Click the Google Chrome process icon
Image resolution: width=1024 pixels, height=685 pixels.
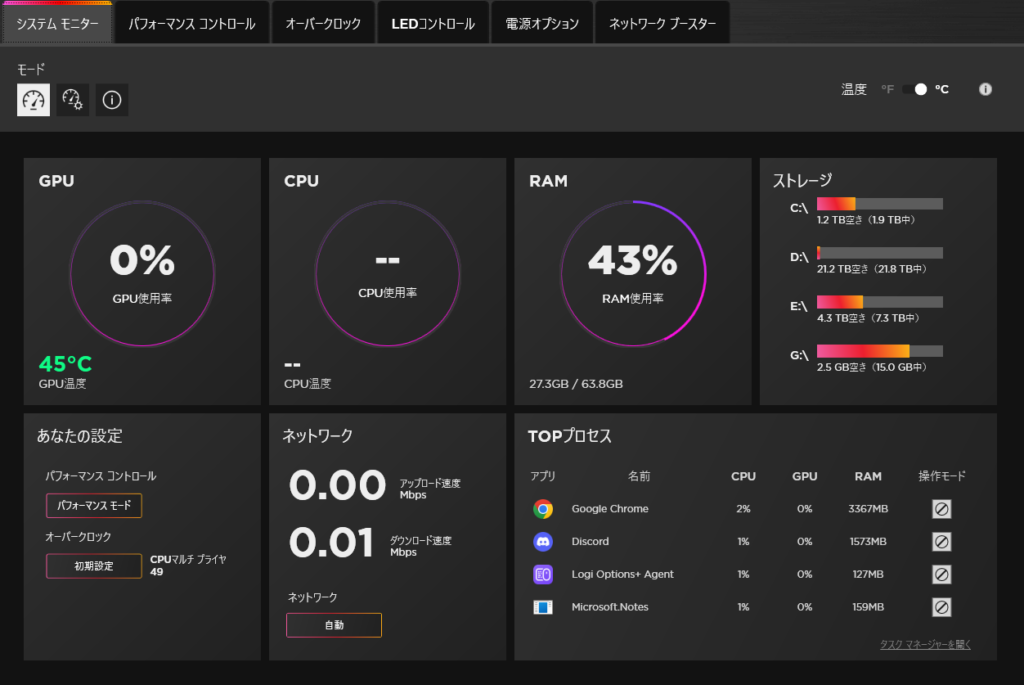(543, 509)
